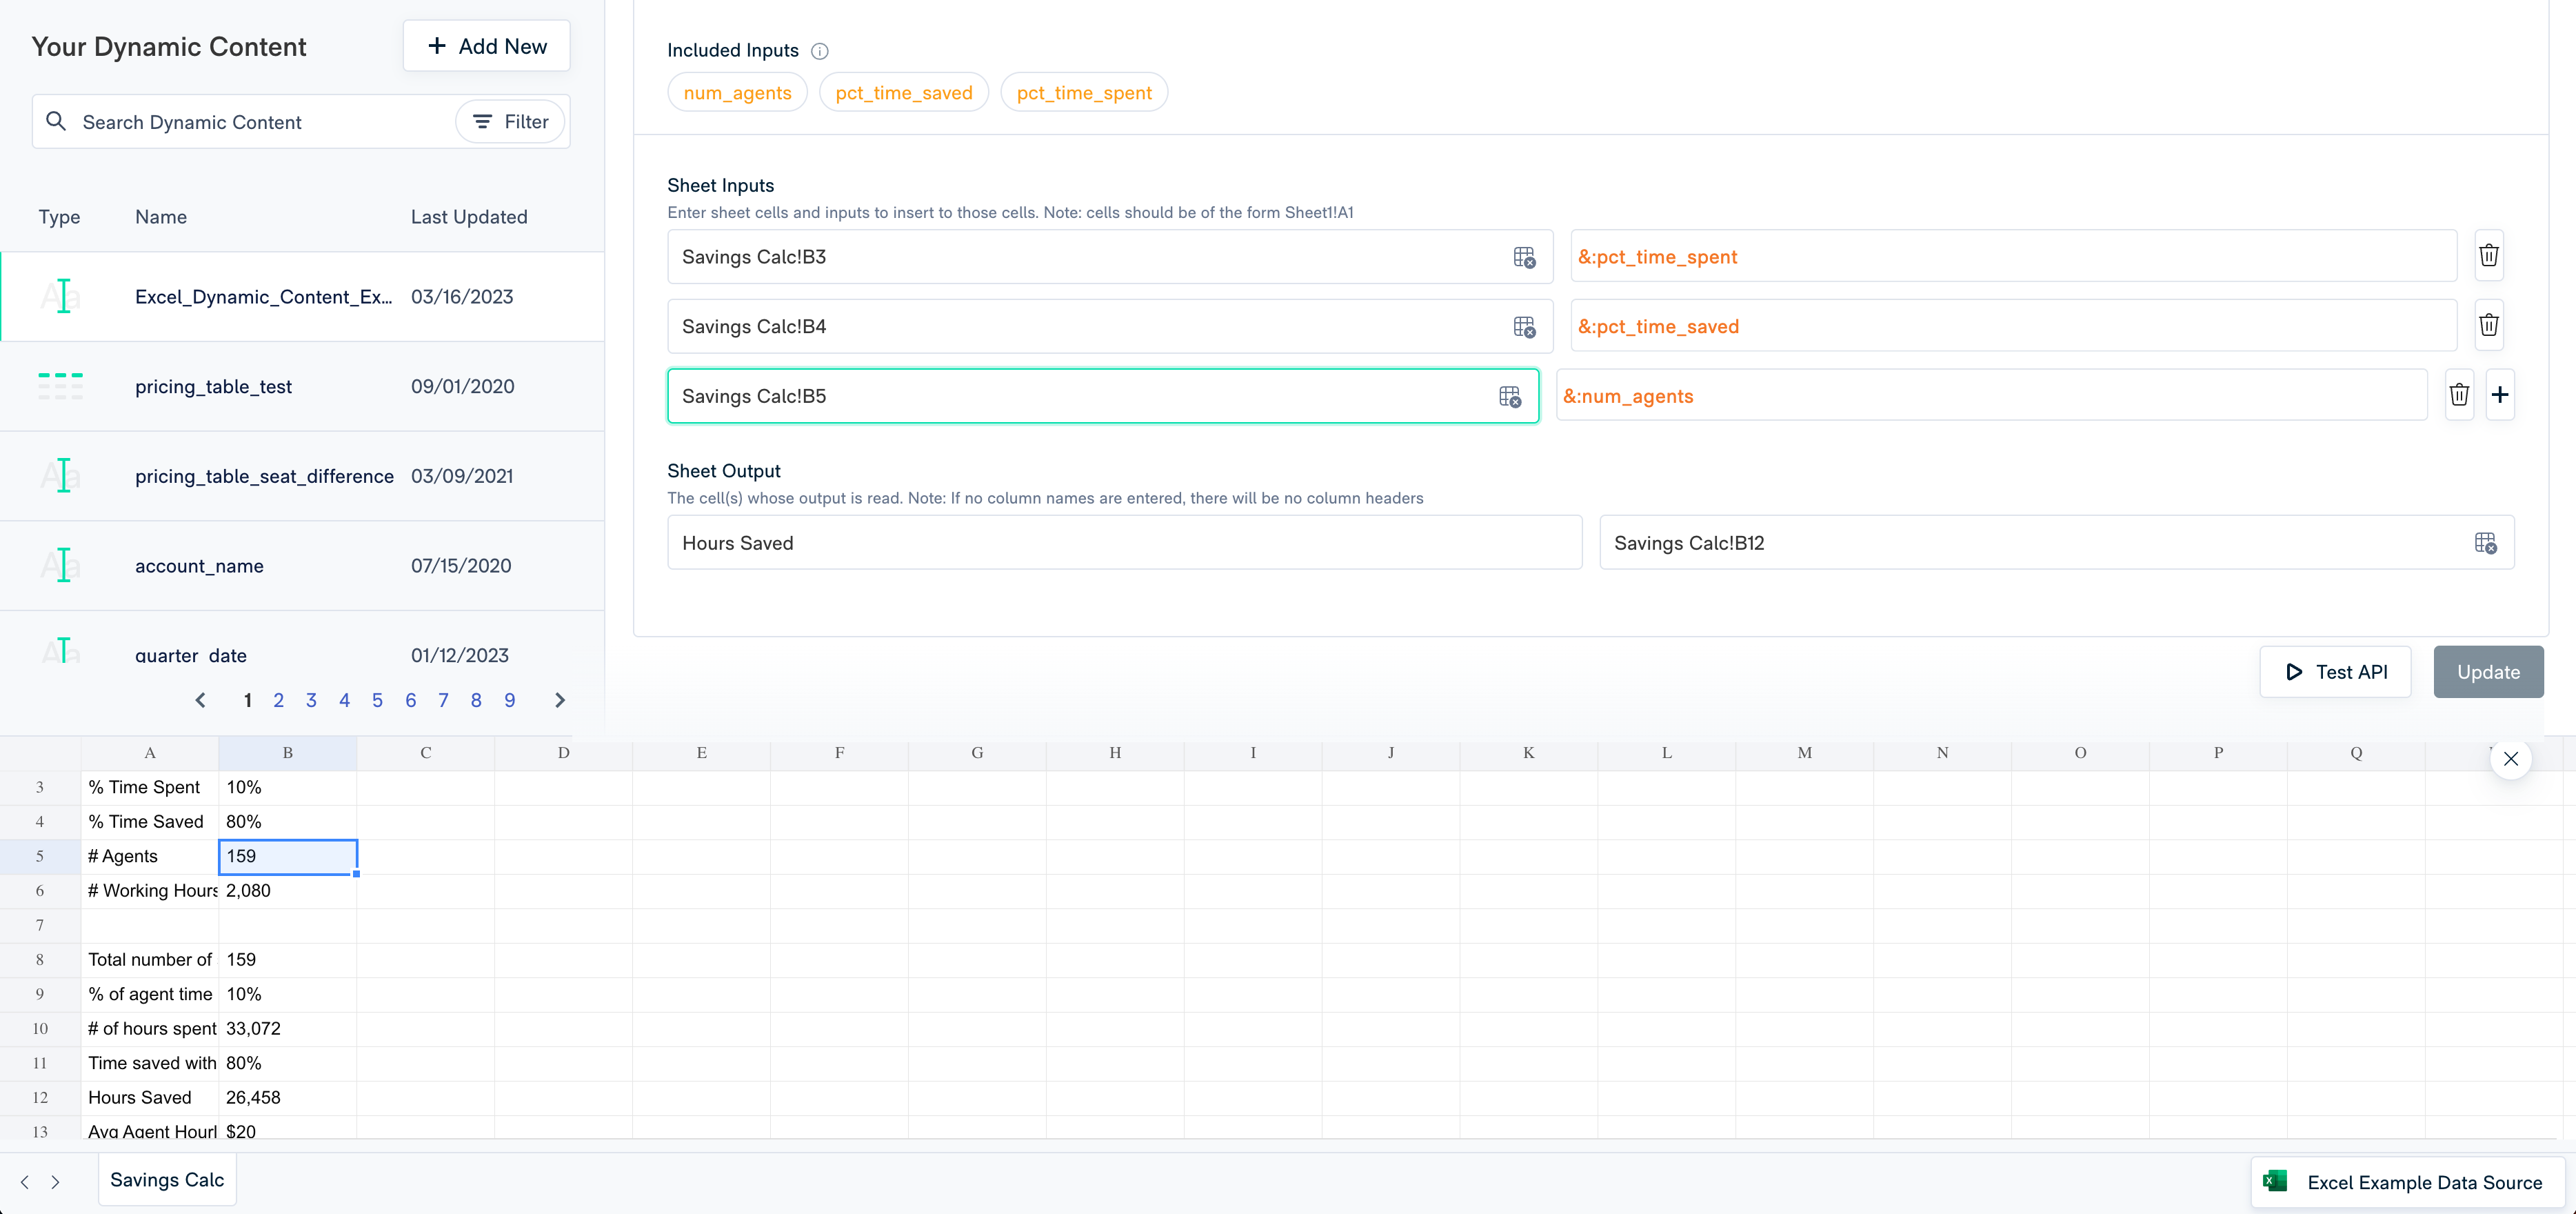This screenshot has height=1214, width=2576.
Task: Click the table type icon beside pricing_table_test
Action: tap(61, 386)
